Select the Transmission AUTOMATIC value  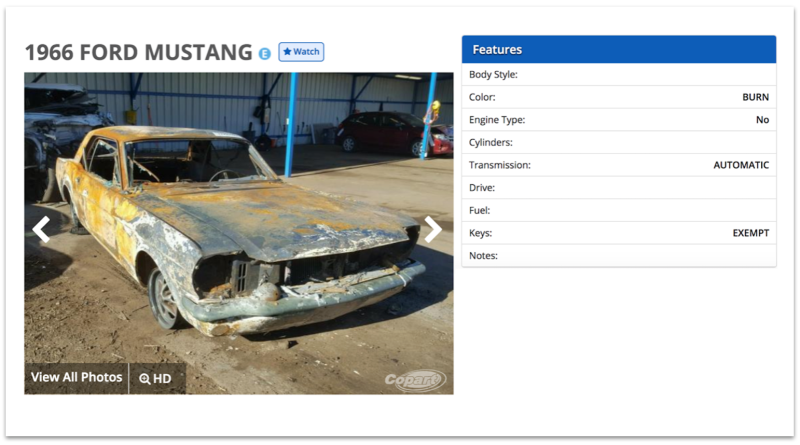[741, 165]
